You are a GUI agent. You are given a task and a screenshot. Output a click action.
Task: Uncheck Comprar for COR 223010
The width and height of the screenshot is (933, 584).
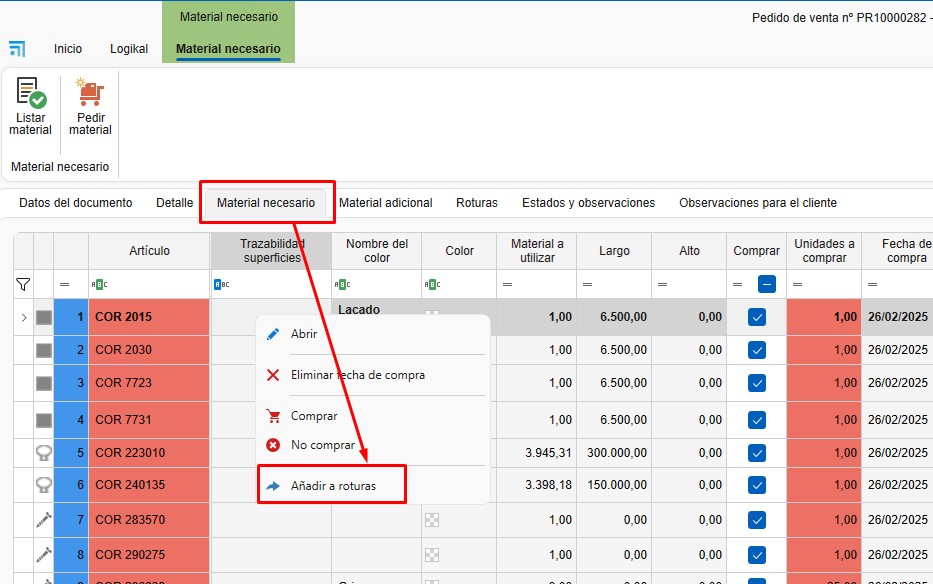coord(757,453)
